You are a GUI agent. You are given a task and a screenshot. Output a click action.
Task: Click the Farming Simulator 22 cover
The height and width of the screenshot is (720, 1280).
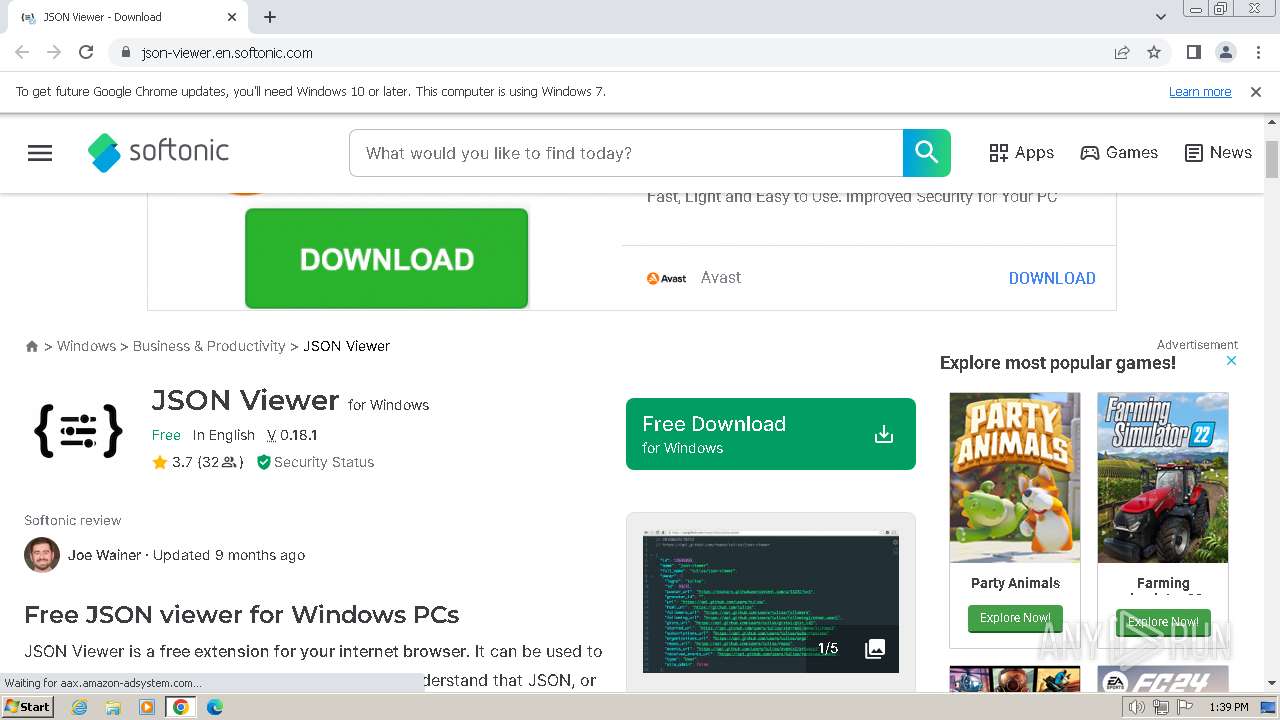1163,477
